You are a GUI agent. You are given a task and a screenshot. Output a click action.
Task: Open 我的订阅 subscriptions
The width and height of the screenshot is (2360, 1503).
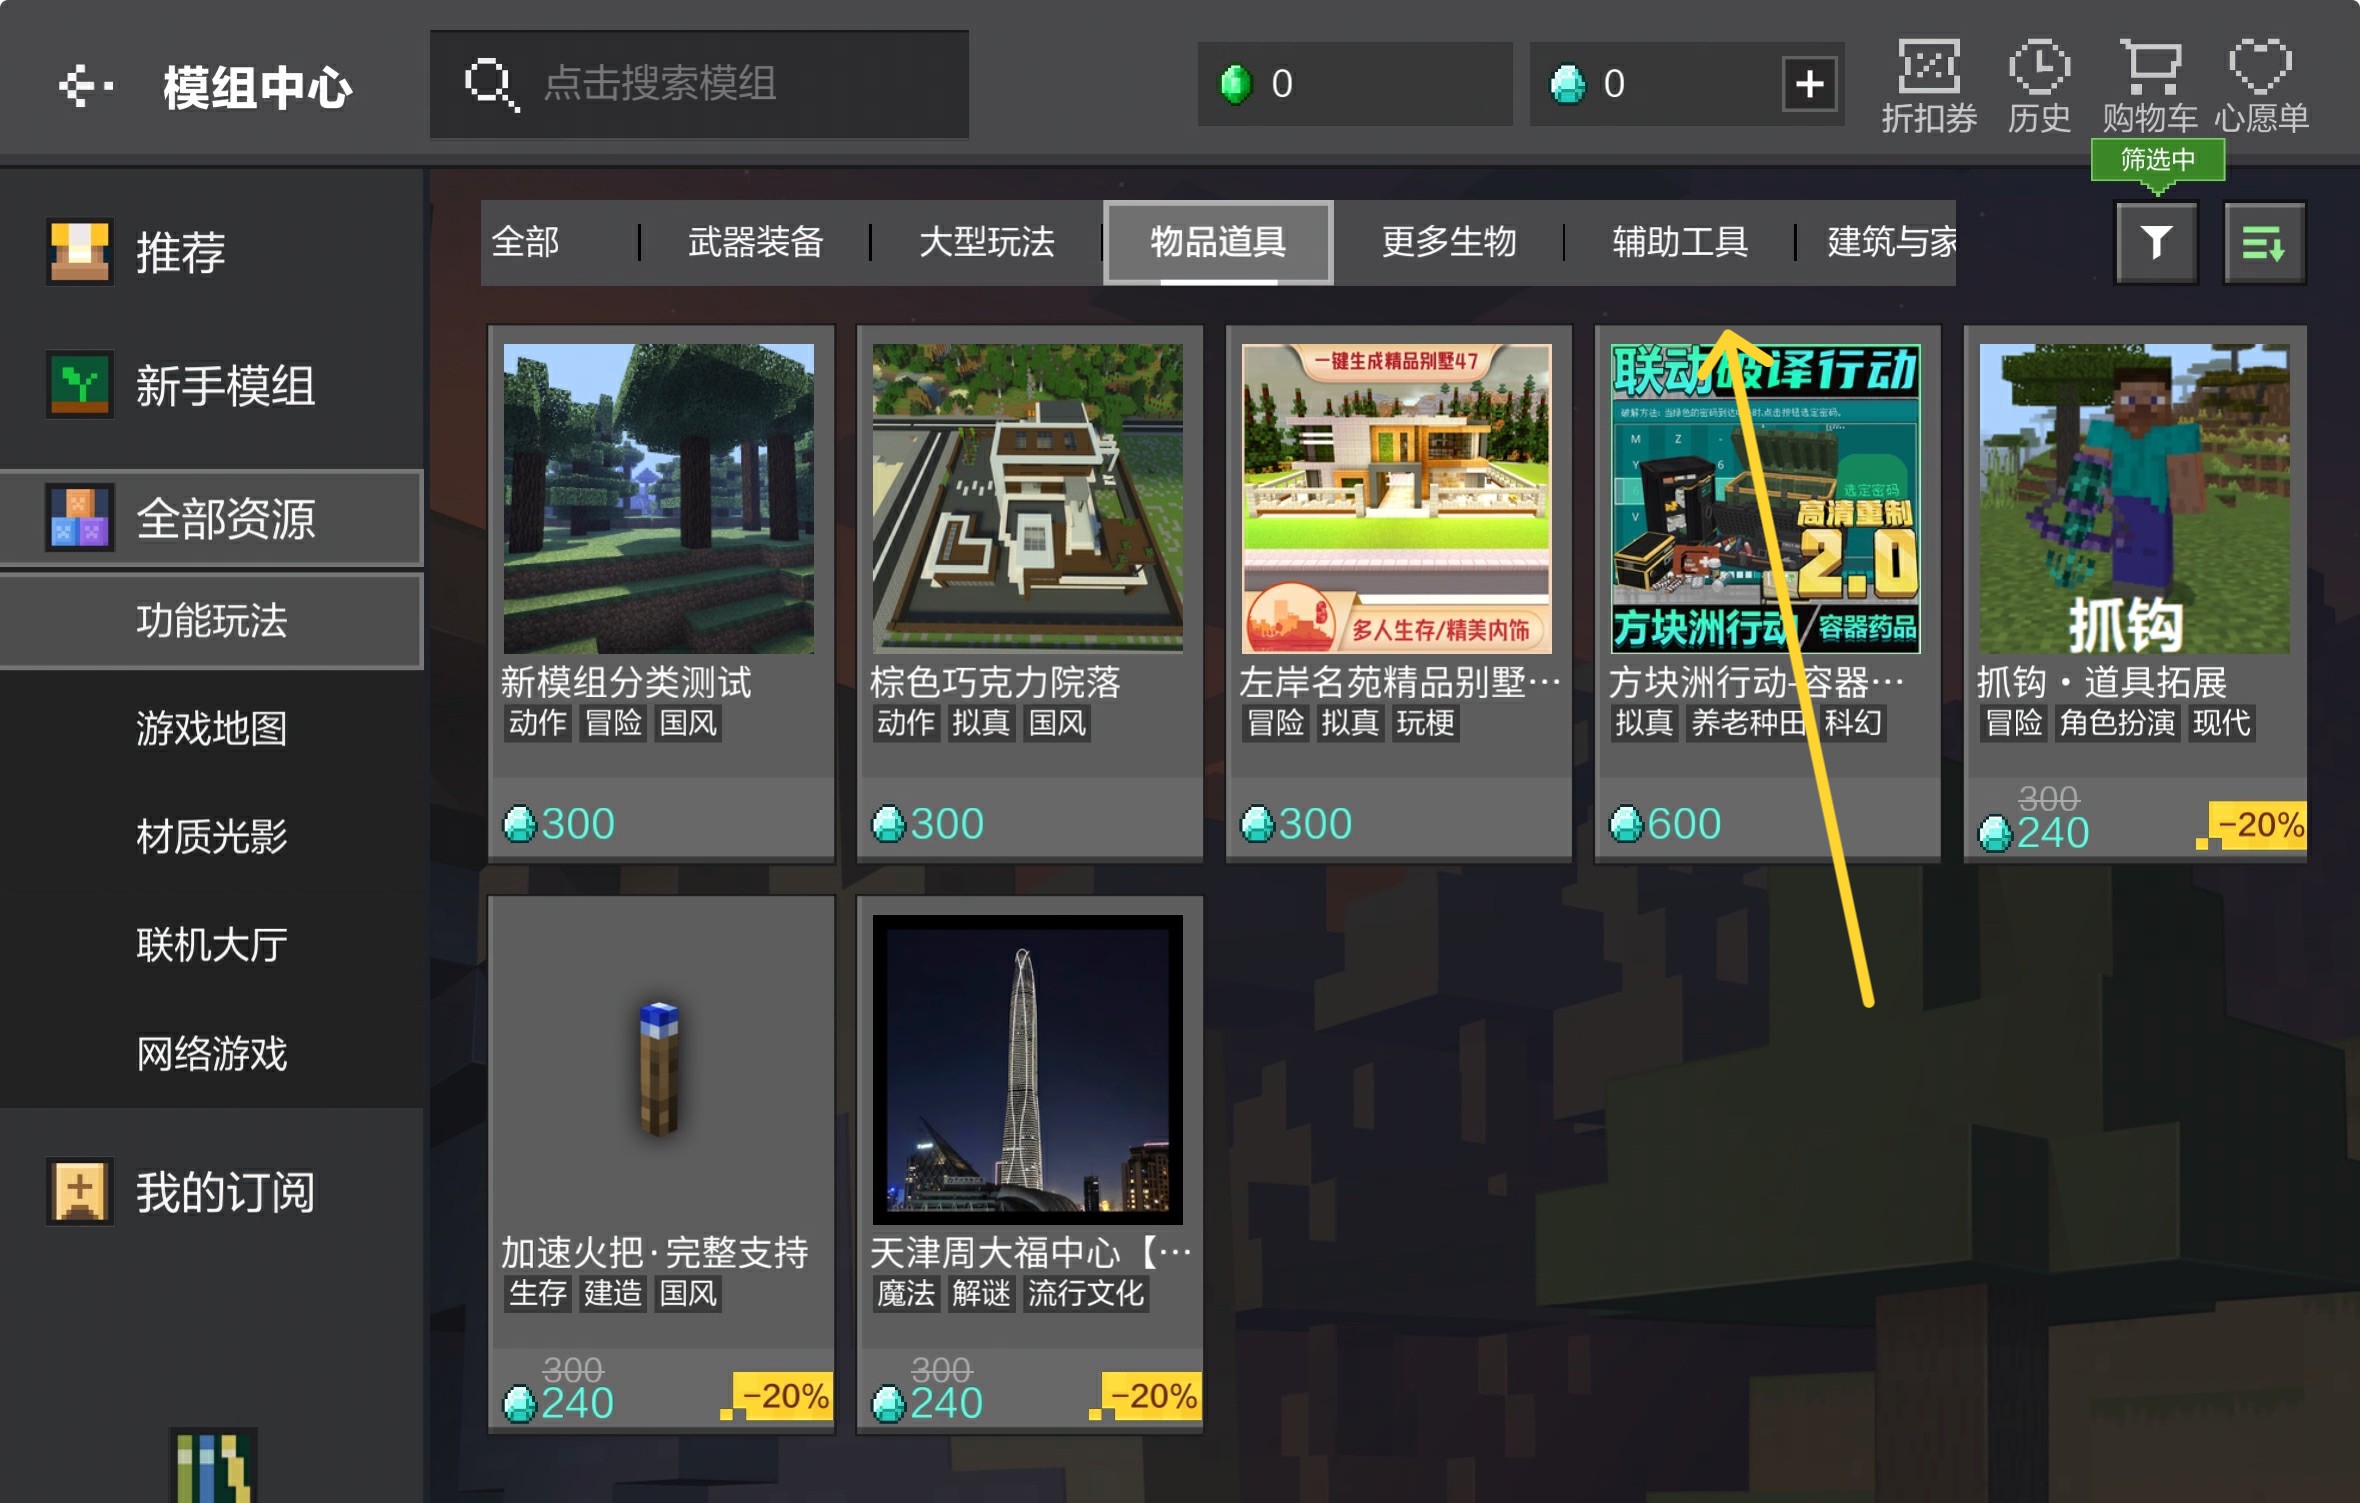(224, 1192)
